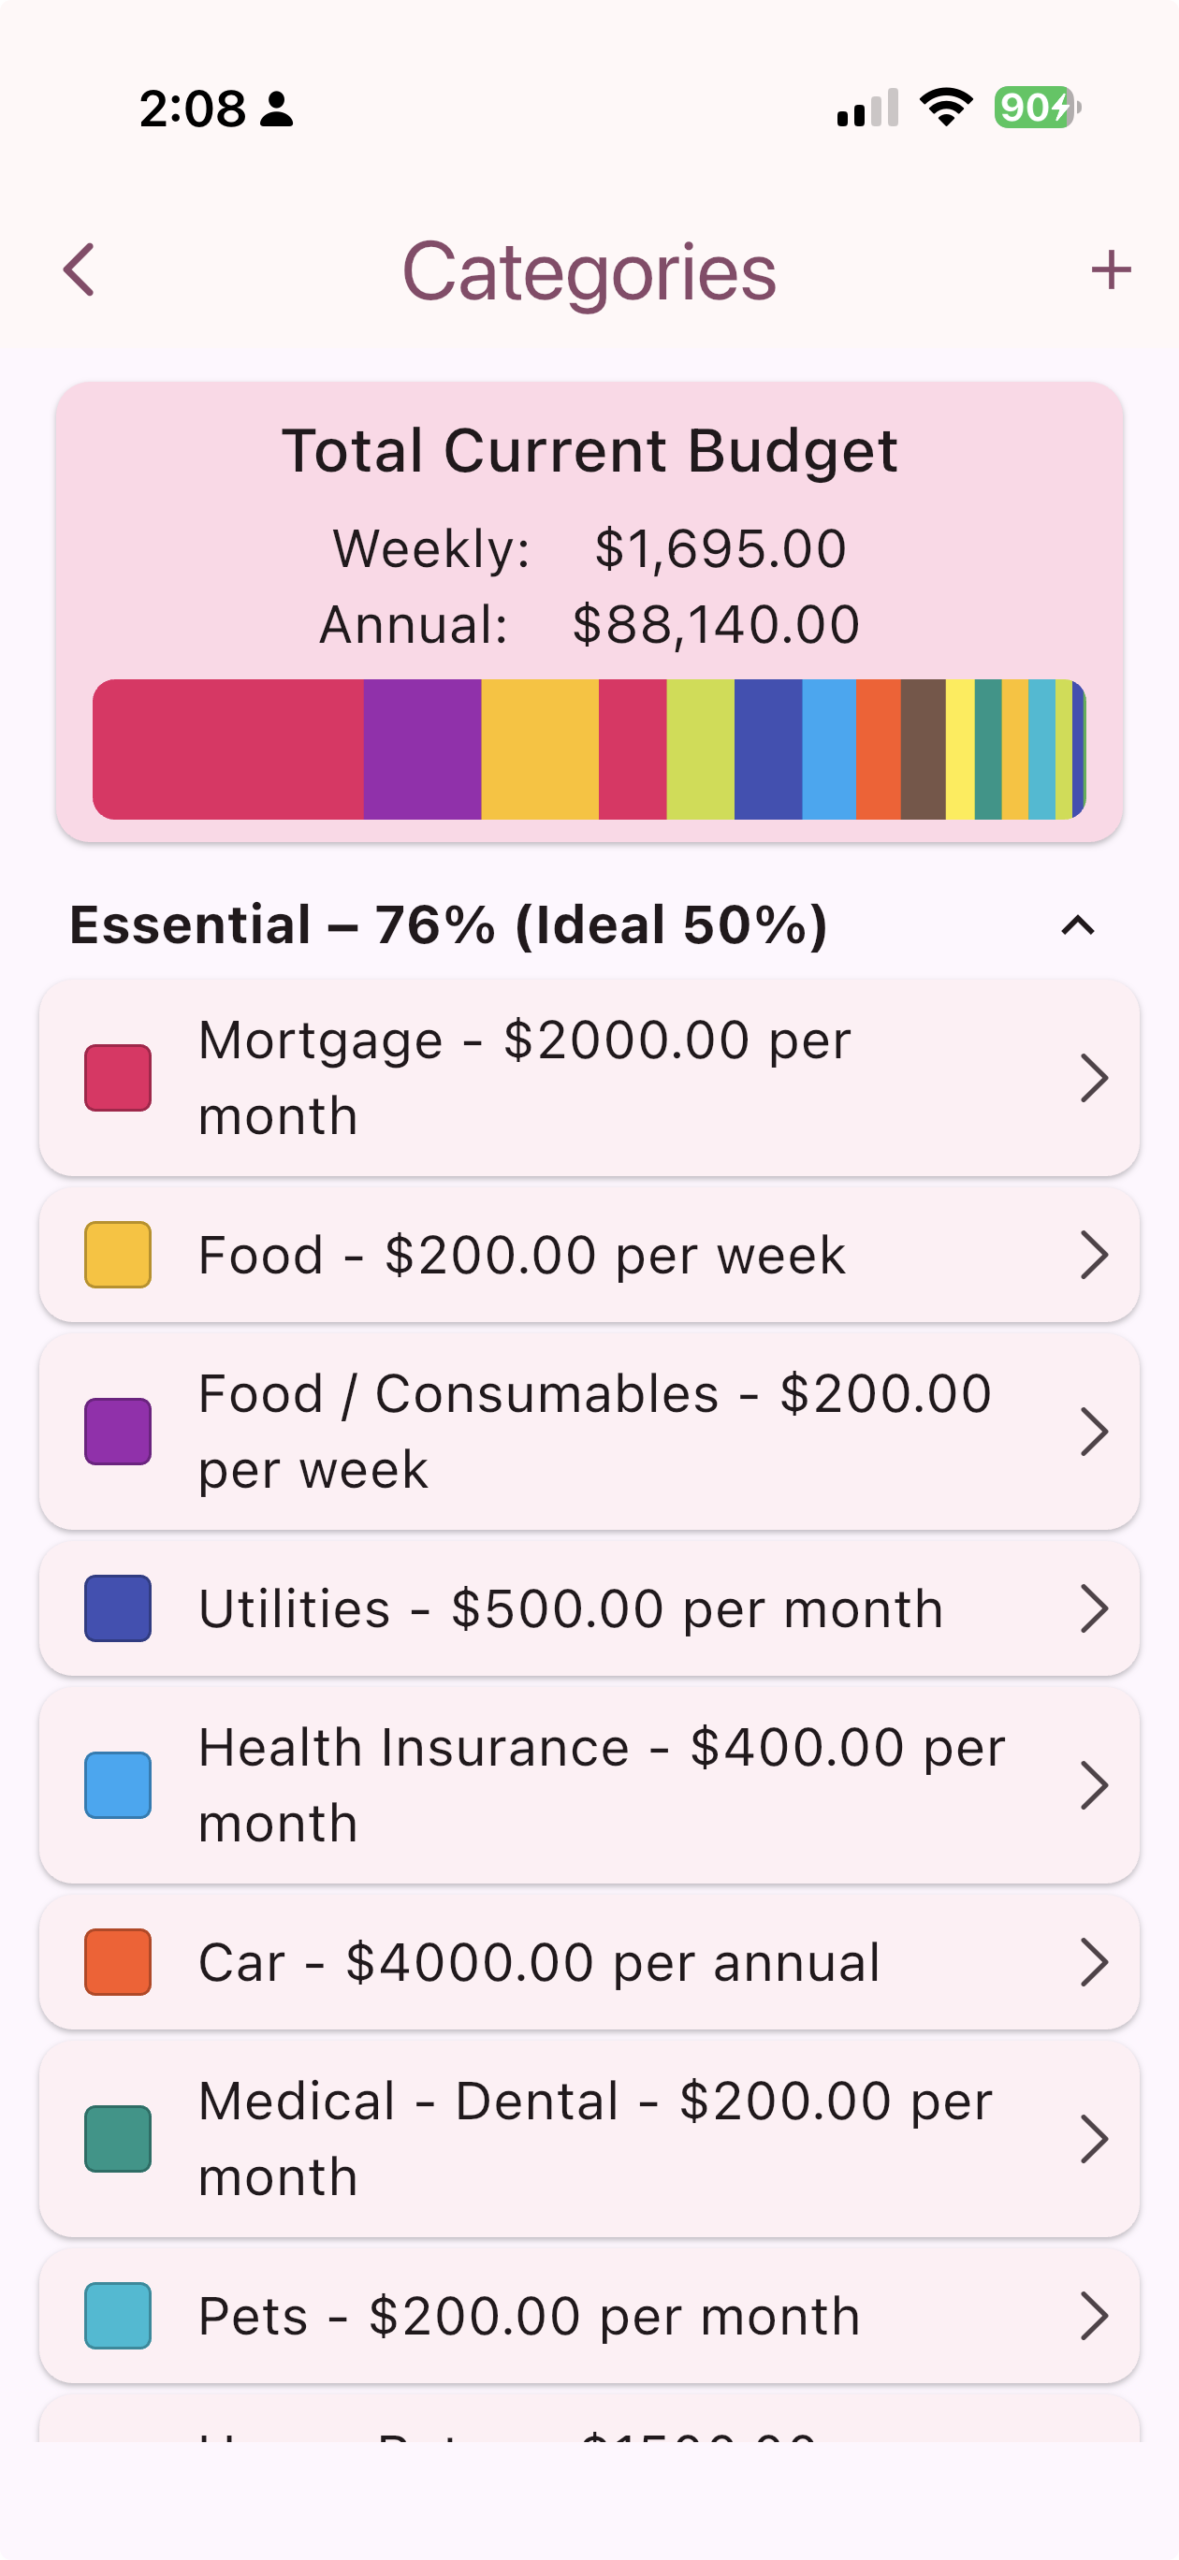Image resolution: width=1179 pixels, height=2560 pixels.
Task: Click the Health Insurance light blue swatch
Action: point(118,1786)
